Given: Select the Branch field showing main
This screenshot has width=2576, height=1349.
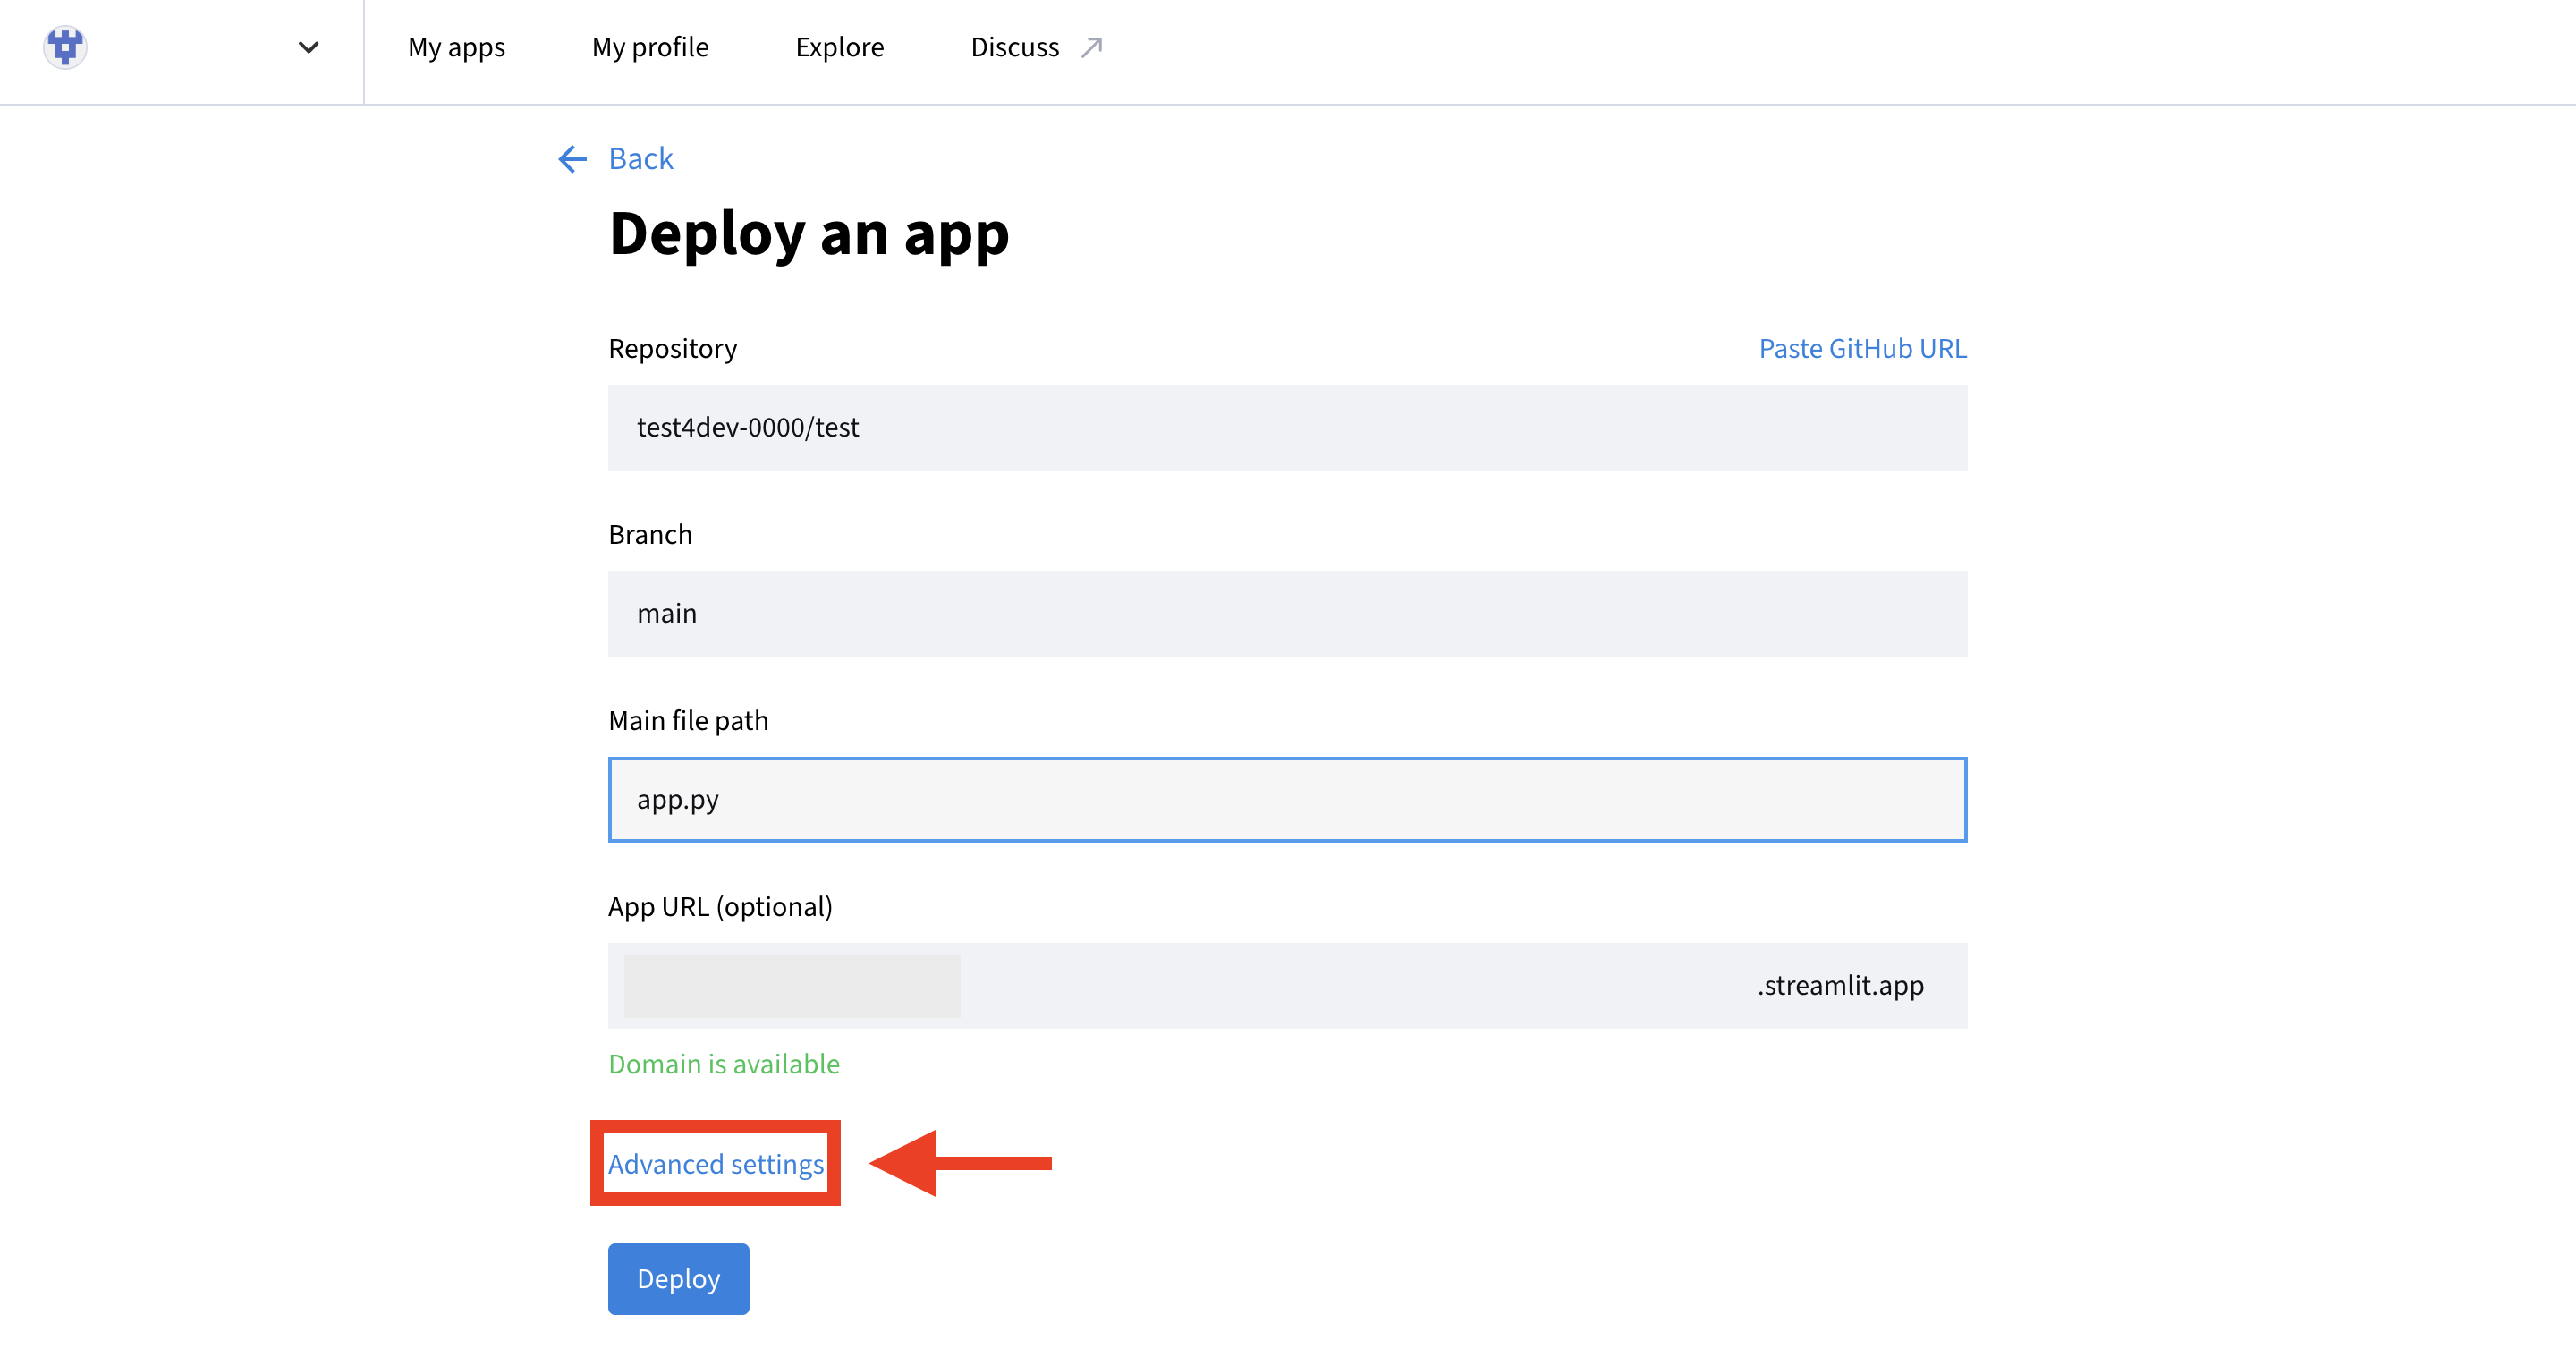Looking at the screenshot, I should [x=1287, y=613].
